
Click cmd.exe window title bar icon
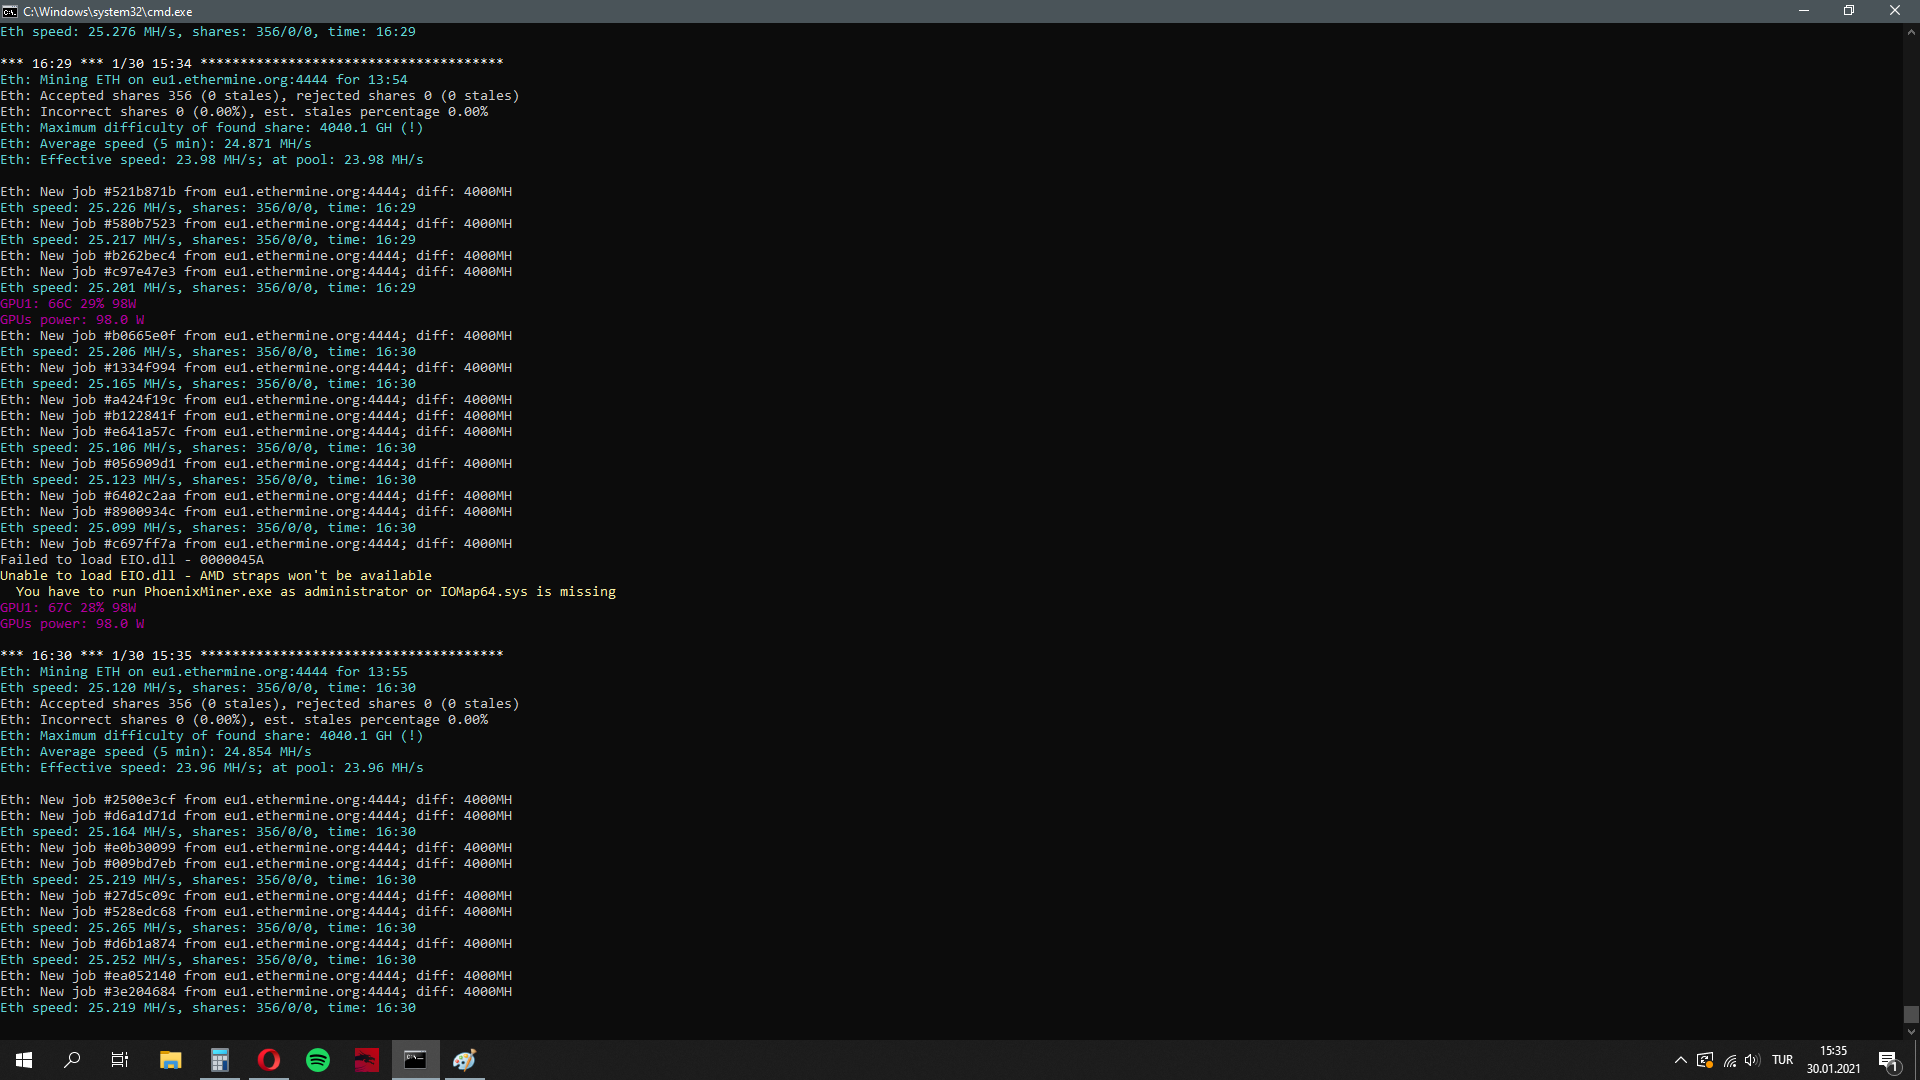click(x=10, y=11)
